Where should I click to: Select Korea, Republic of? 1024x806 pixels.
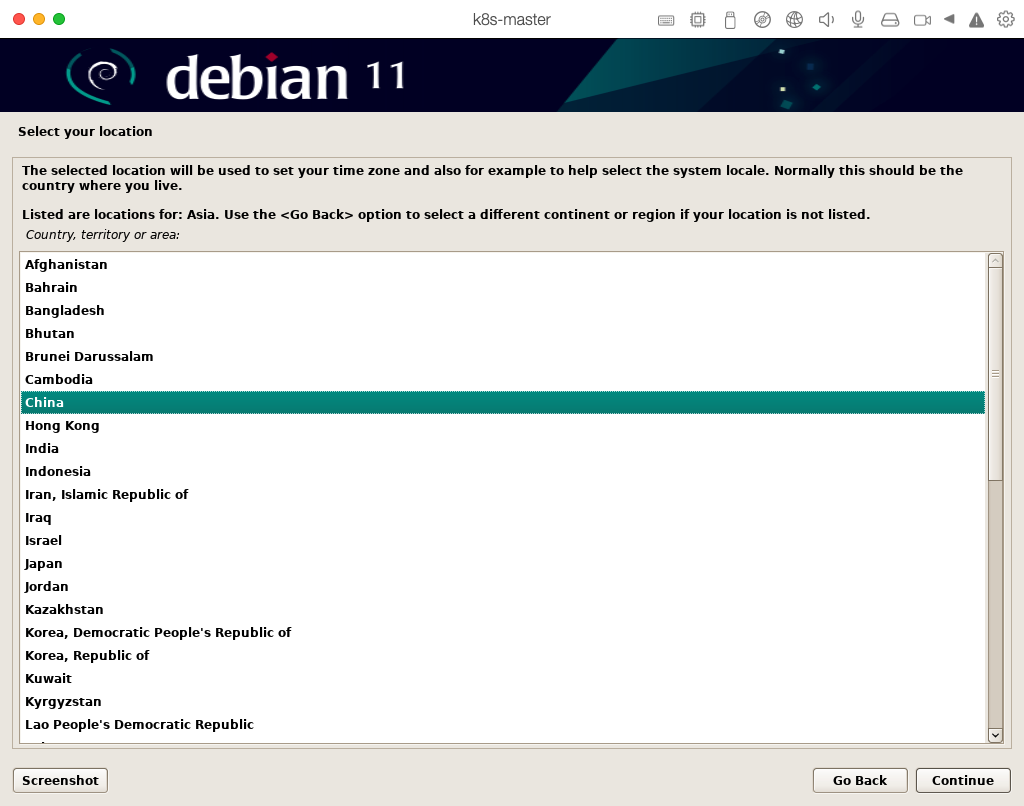click(502, 655)
